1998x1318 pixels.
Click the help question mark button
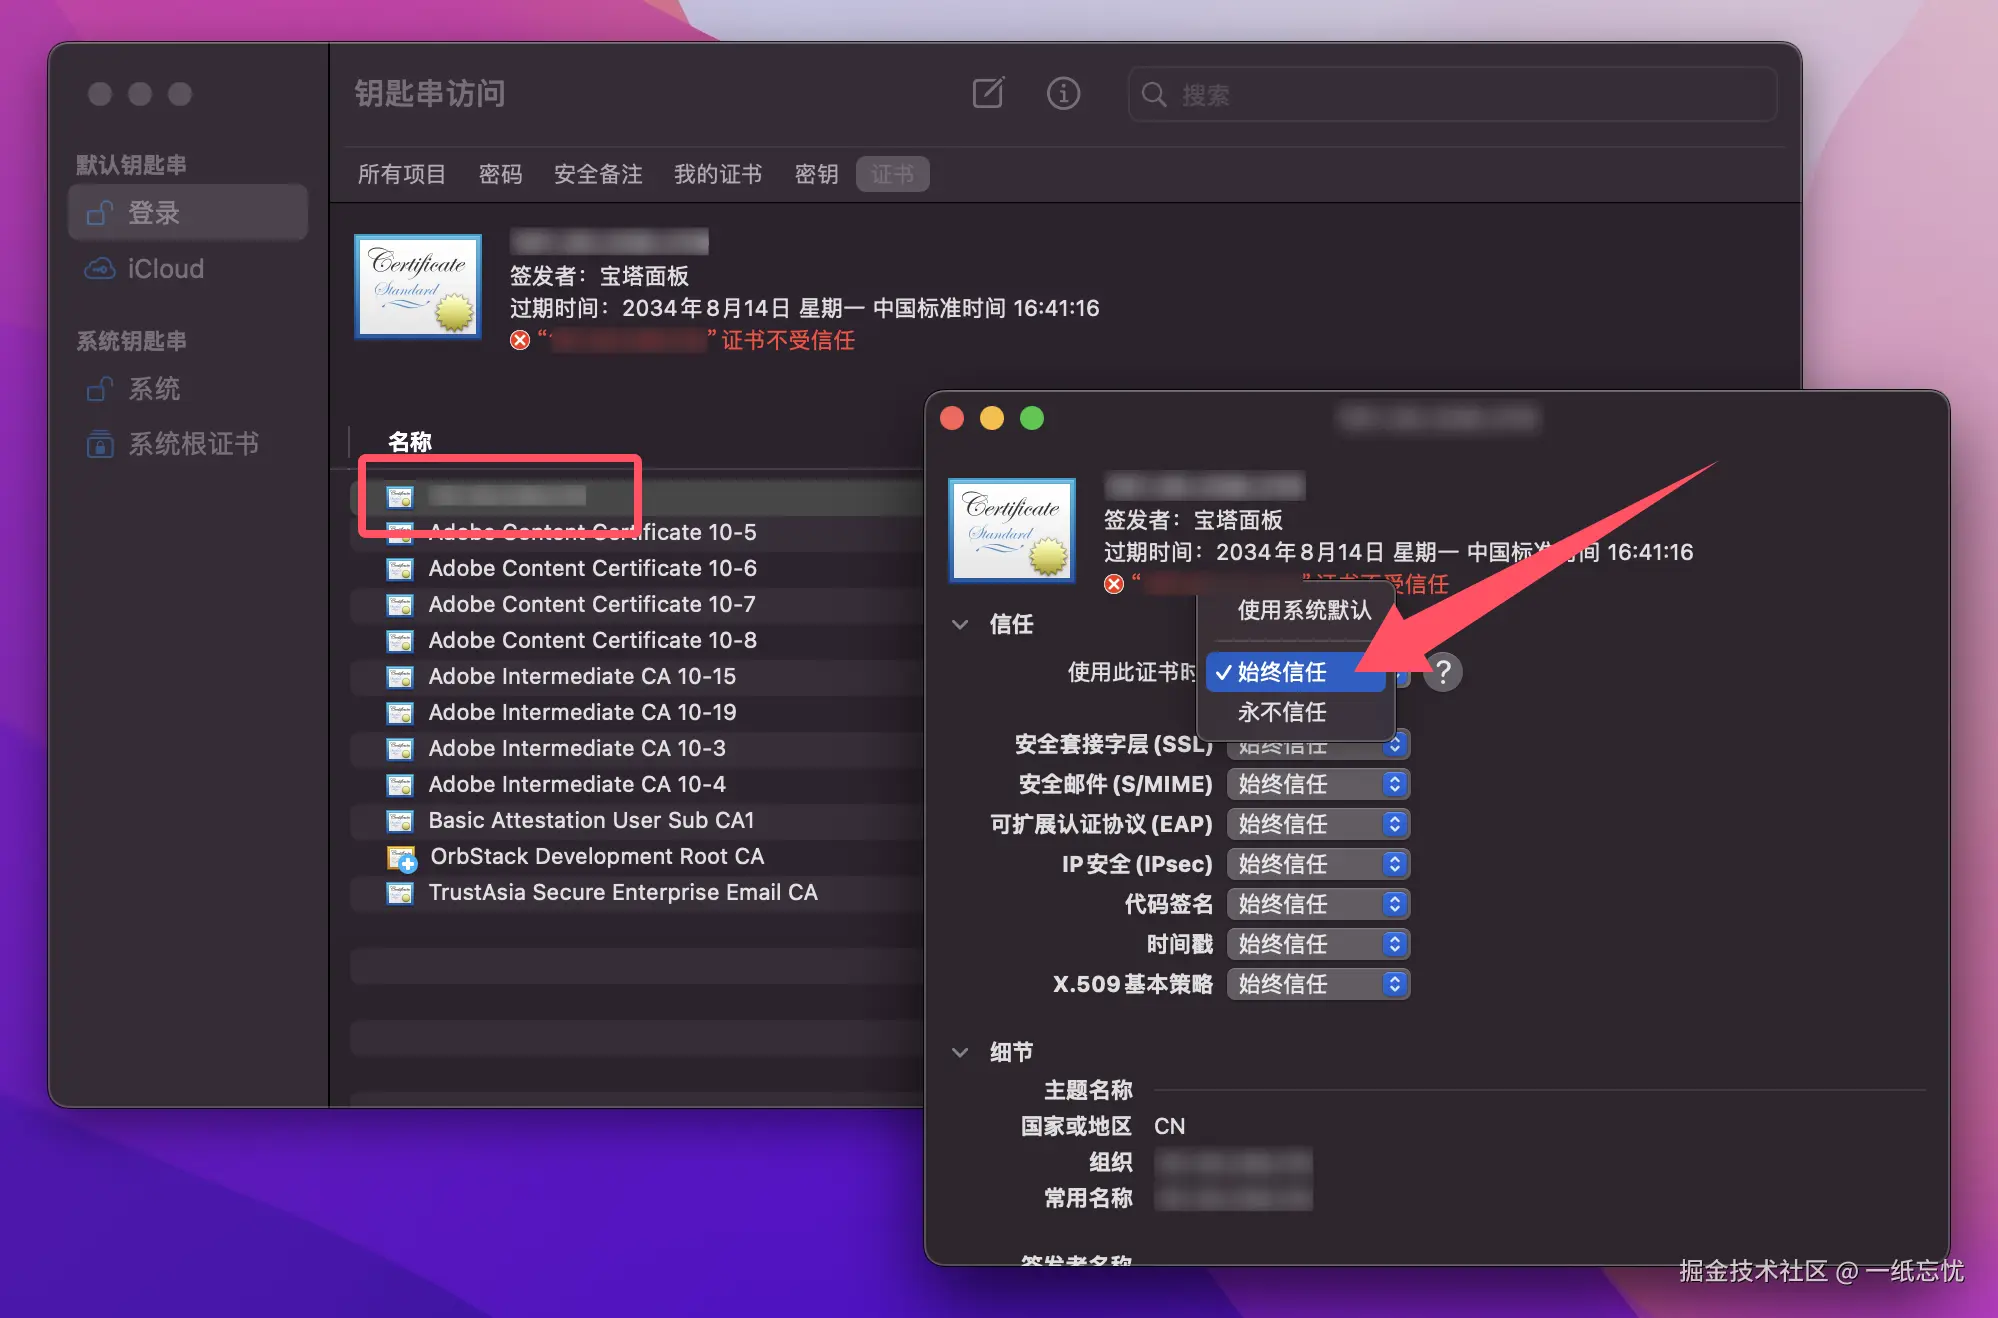1442,672
